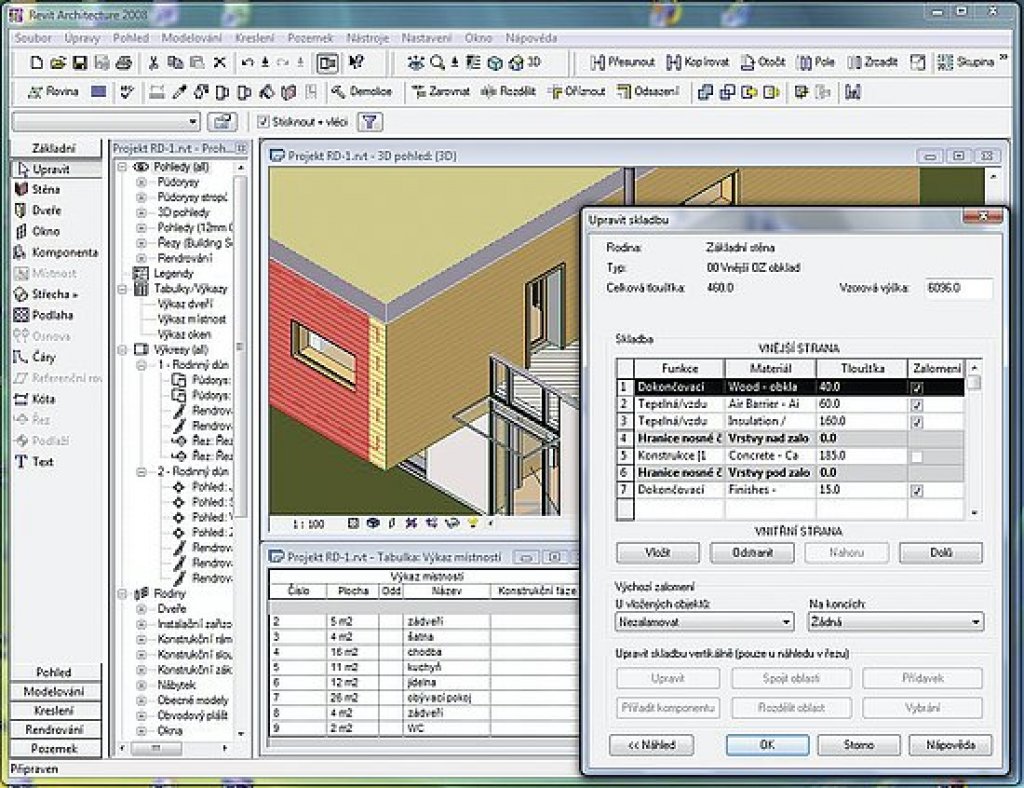
Task: Toggle Zalomení checkbox for Wood layer row 1
Action: (917, 387)
